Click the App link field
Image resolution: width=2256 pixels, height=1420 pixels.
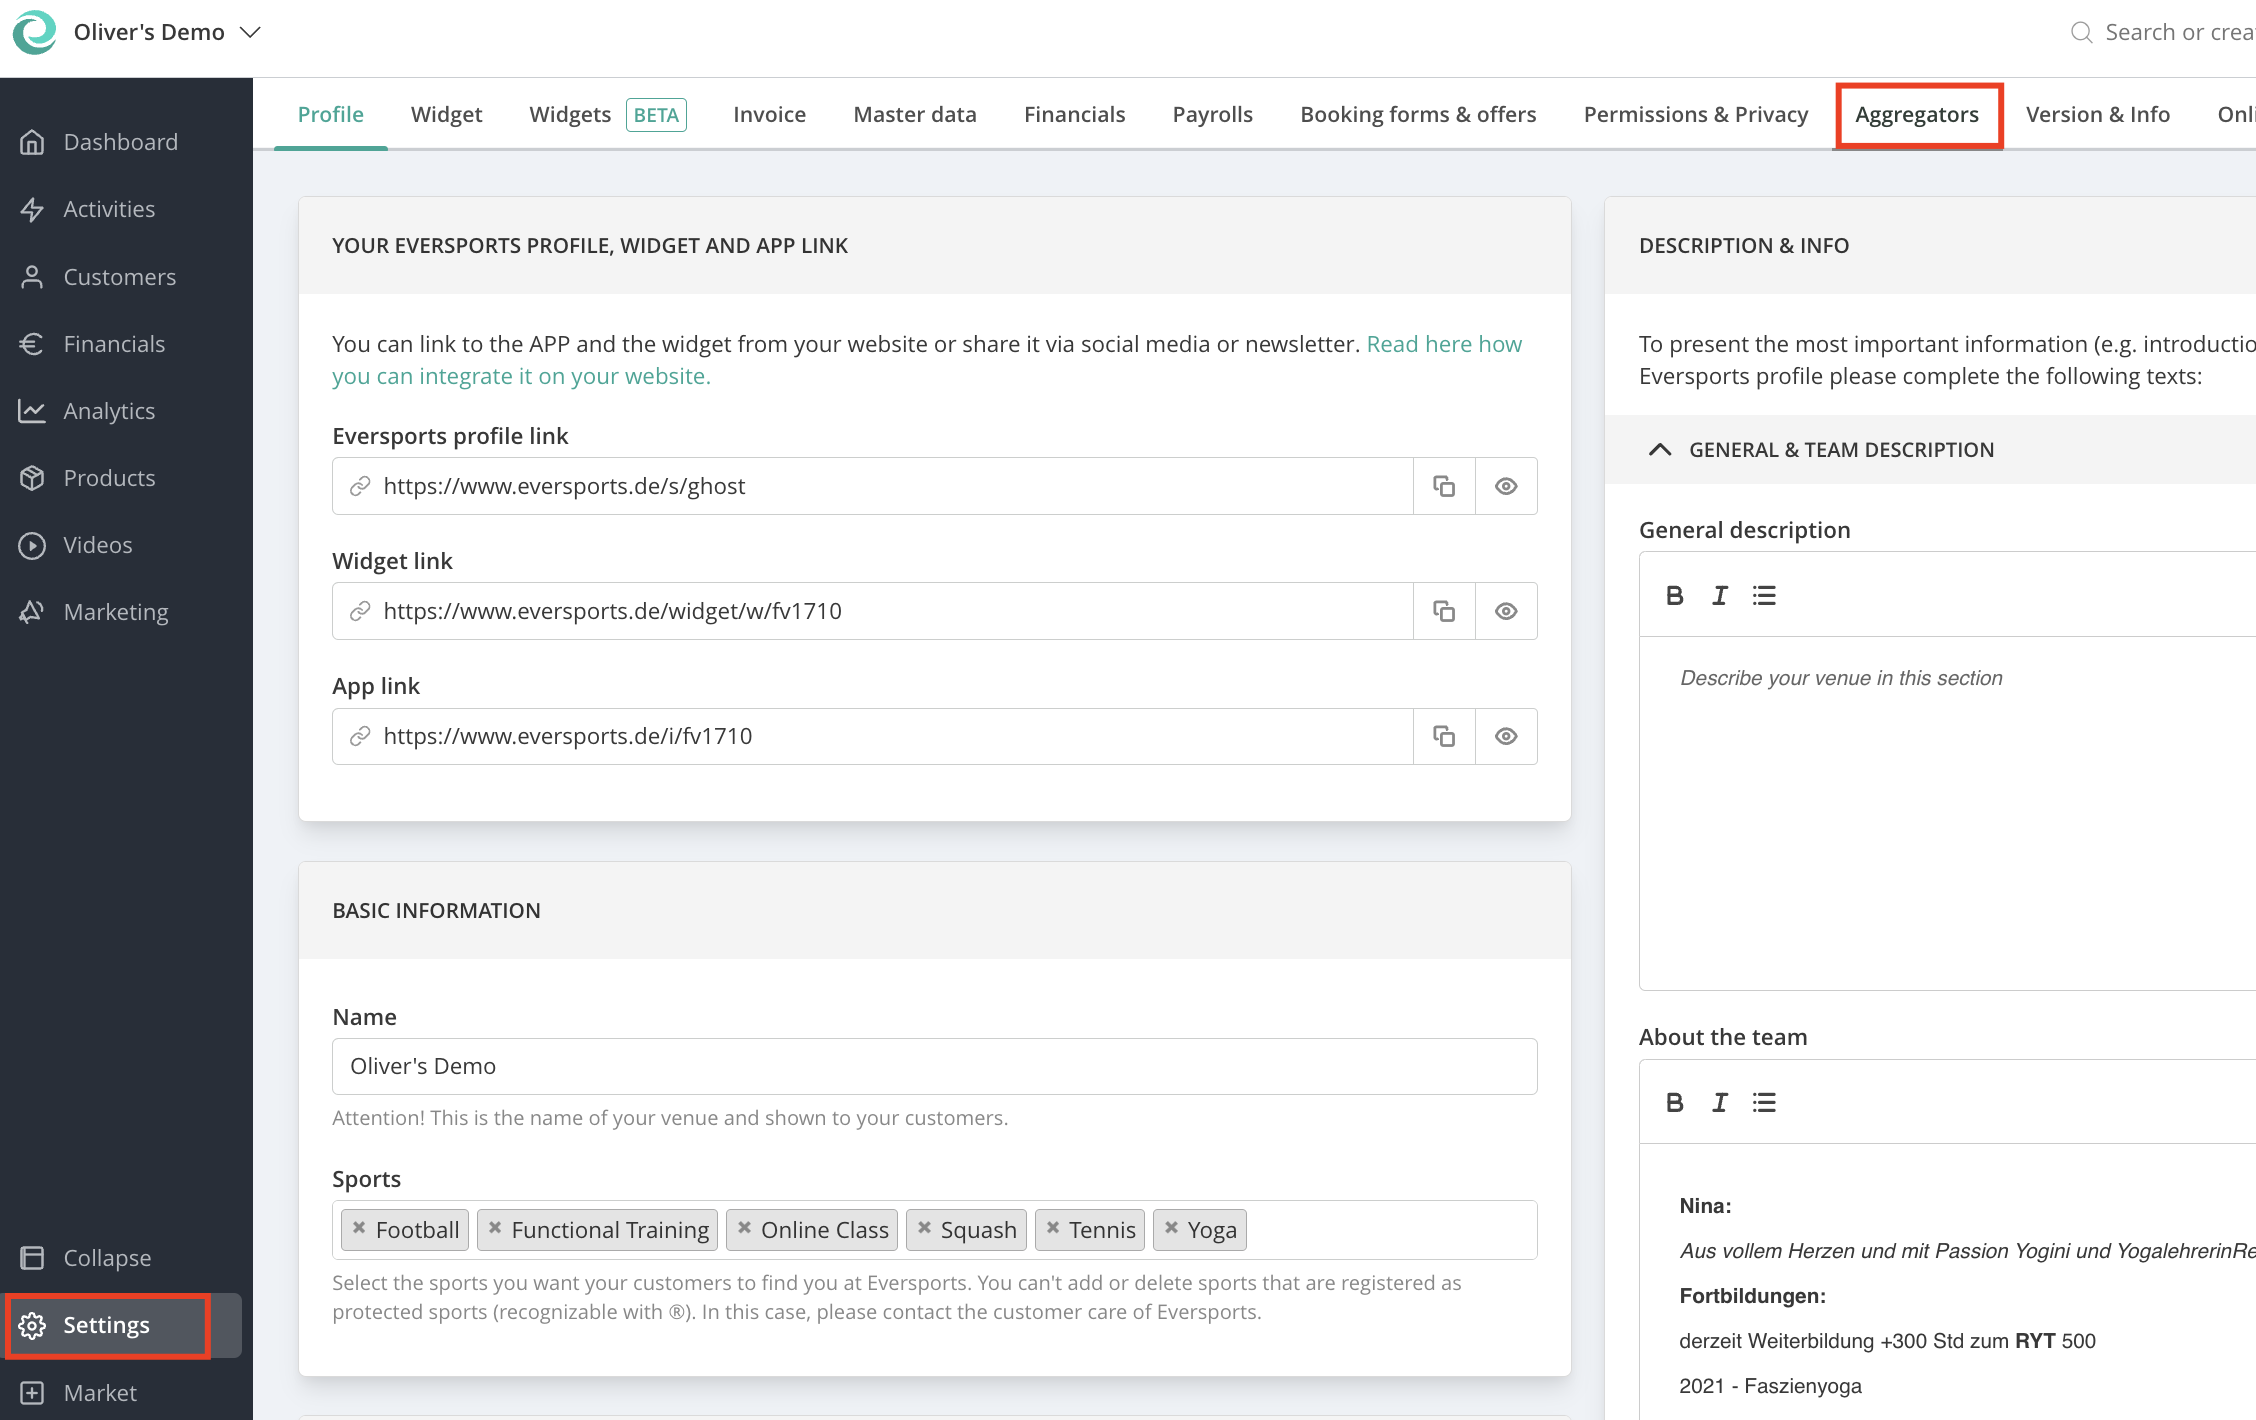[872, 736]
